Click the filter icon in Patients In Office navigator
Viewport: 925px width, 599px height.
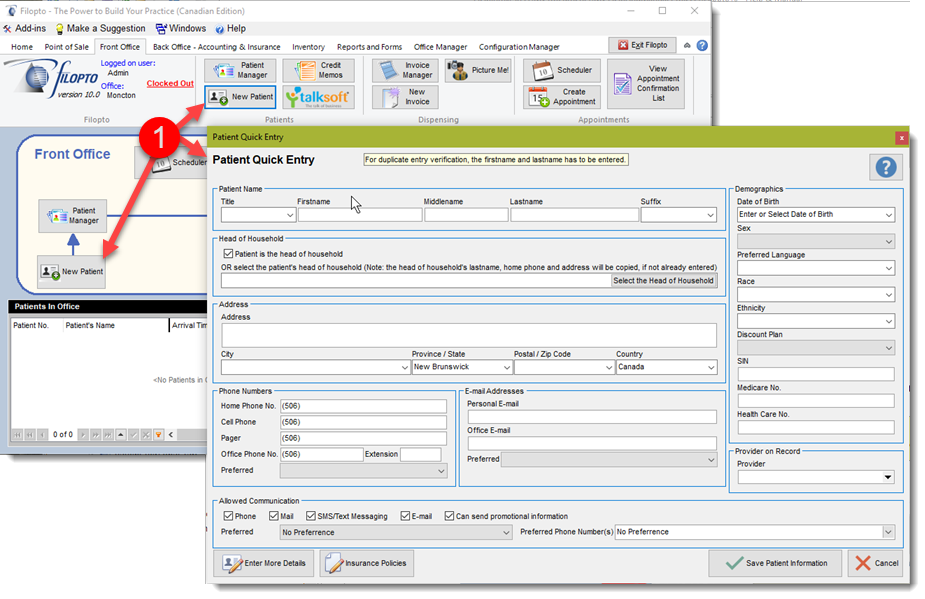(159, 435)
